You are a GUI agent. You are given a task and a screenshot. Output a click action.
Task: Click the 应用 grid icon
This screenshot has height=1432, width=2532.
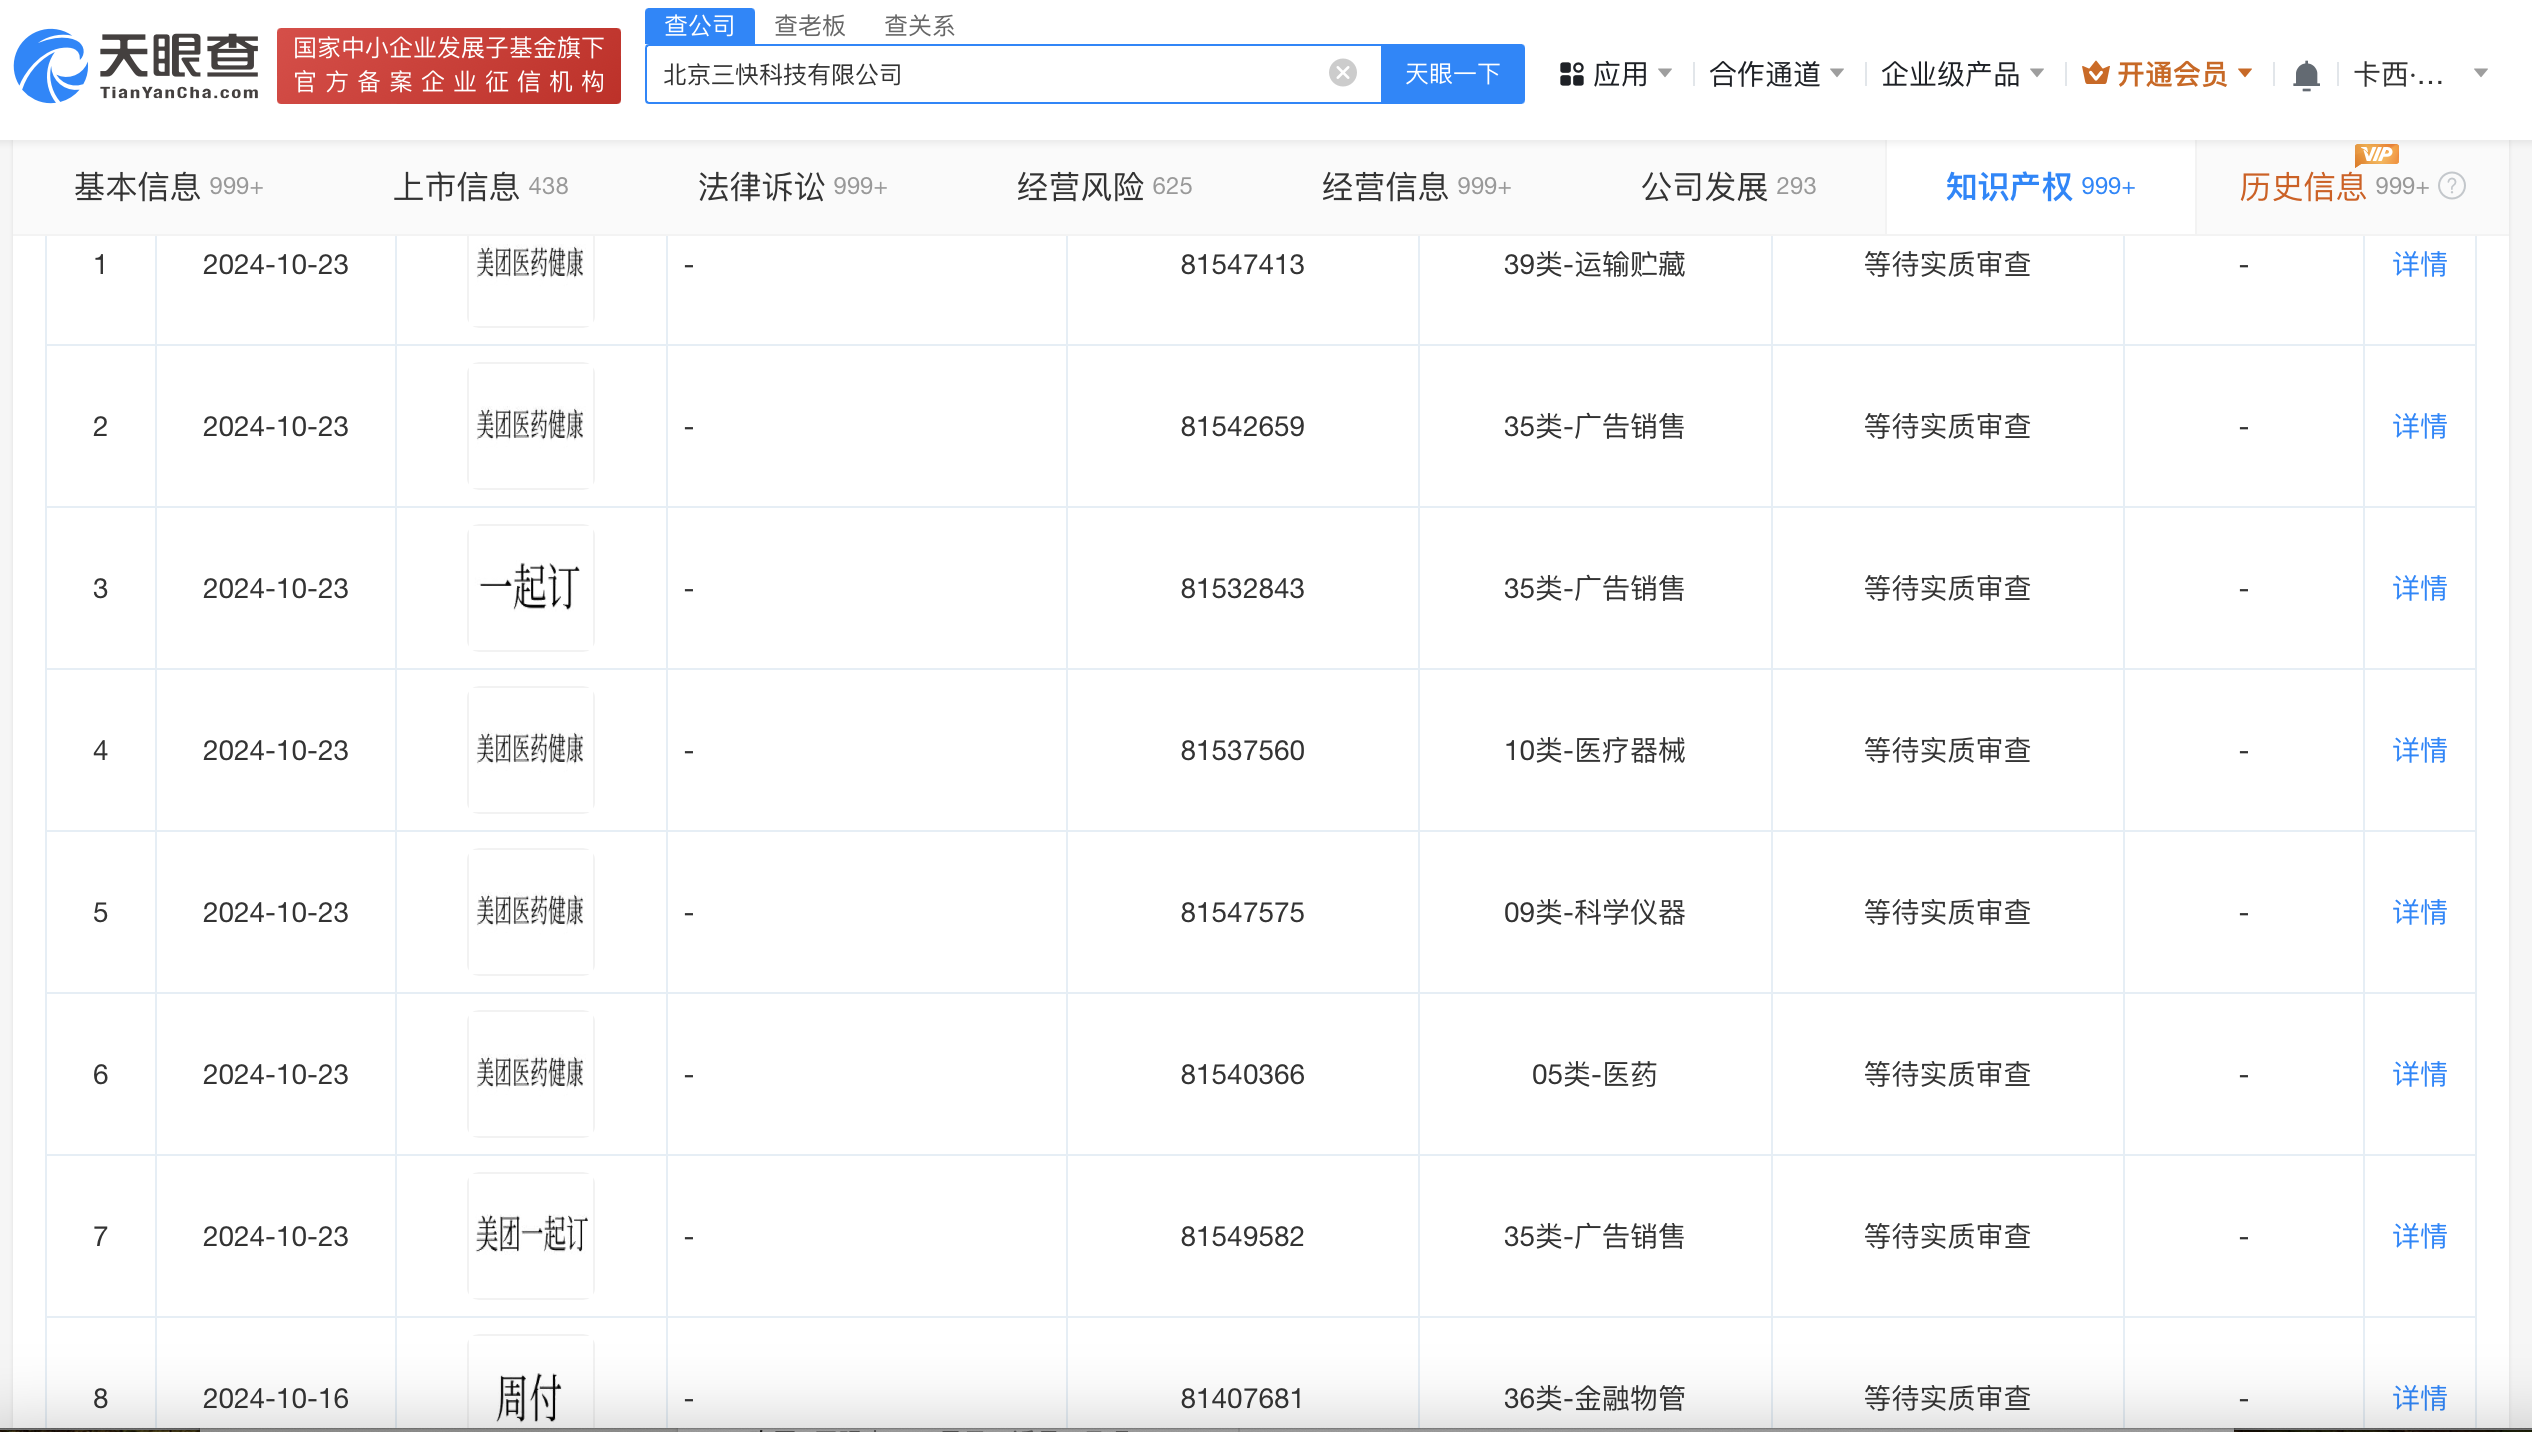click(1571, 74)
